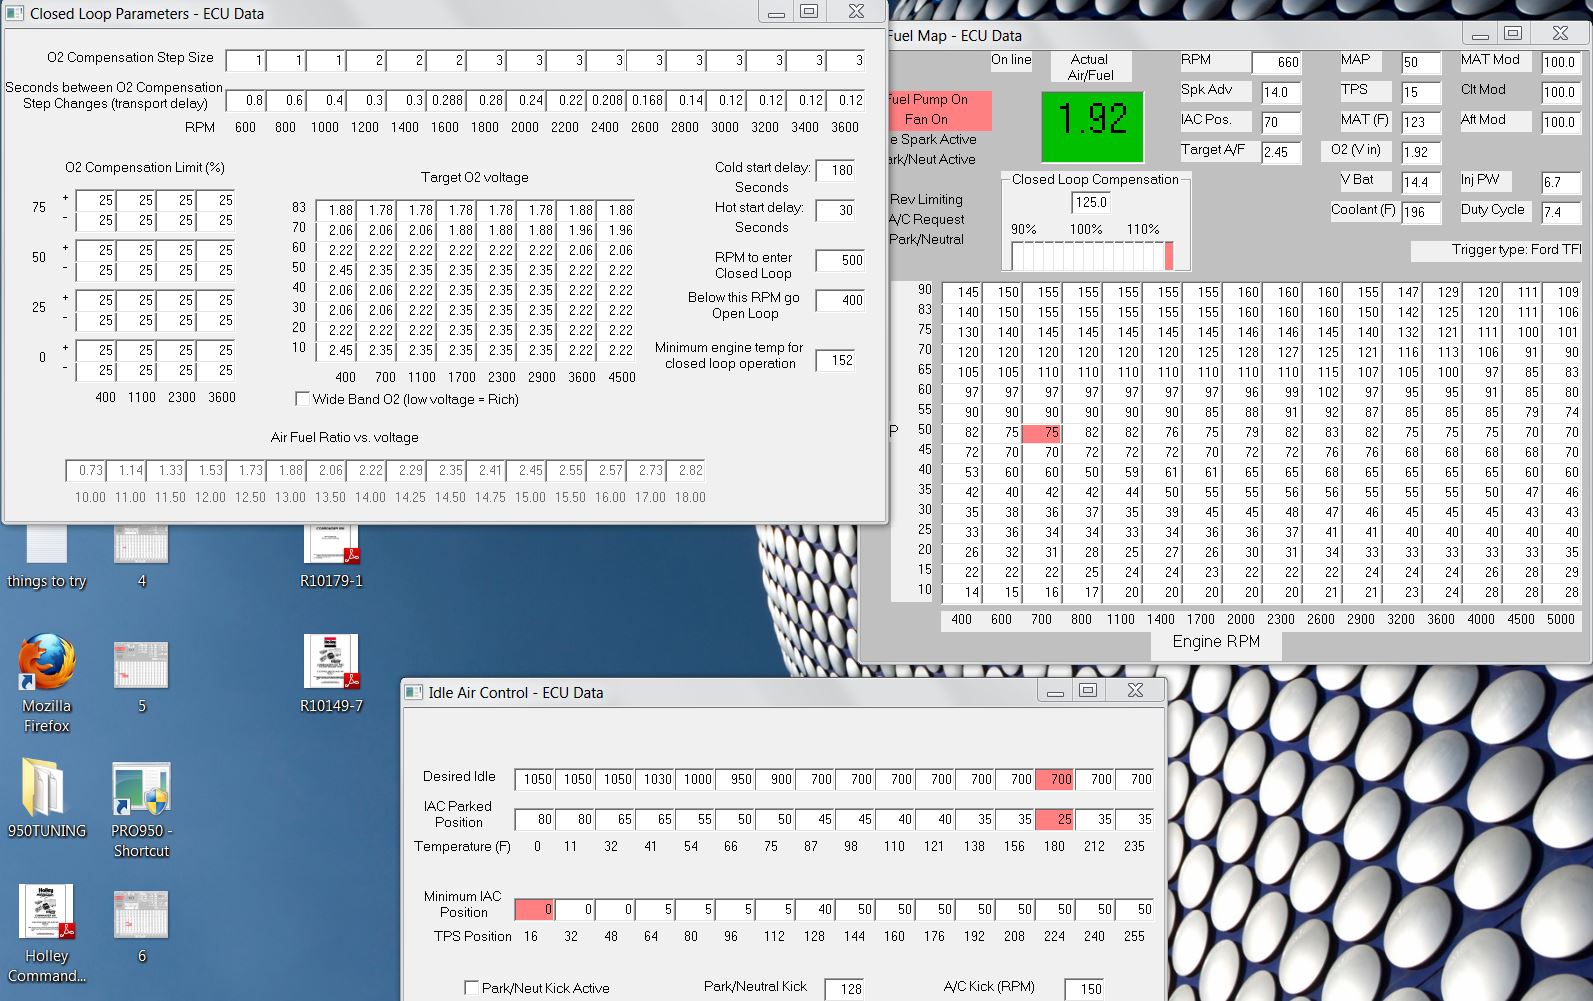
Task: Enable the Wide Band O2 checkbox
Action: [302, 399]
